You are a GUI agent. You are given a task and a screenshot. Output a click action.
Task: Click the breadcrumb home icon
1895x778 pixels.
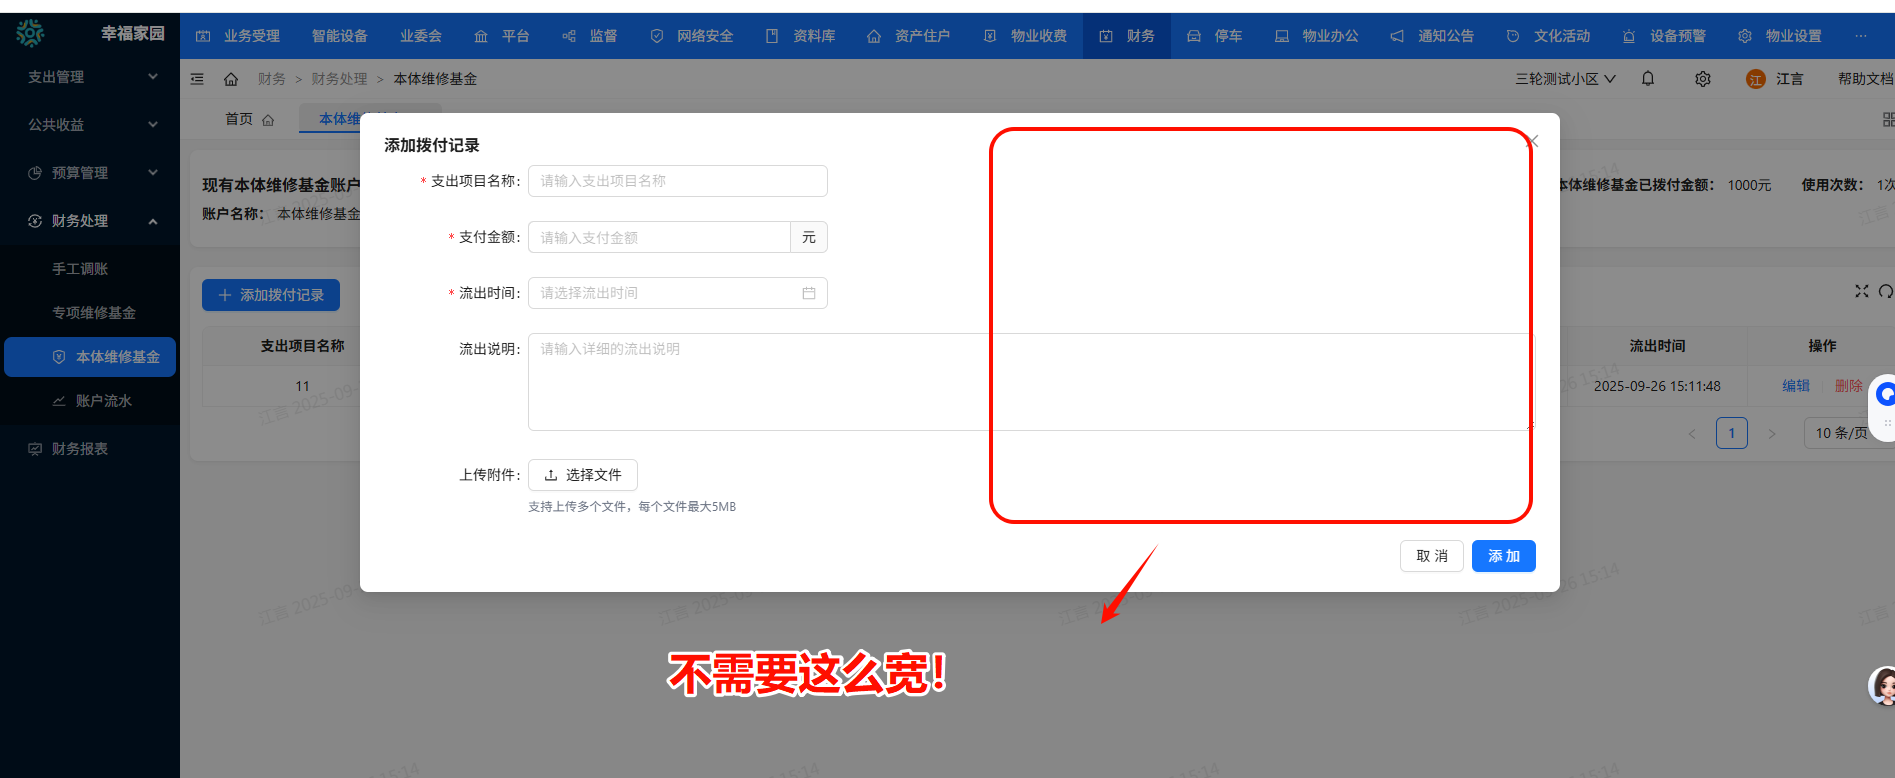pyautogui.click(x=231, y=79)
